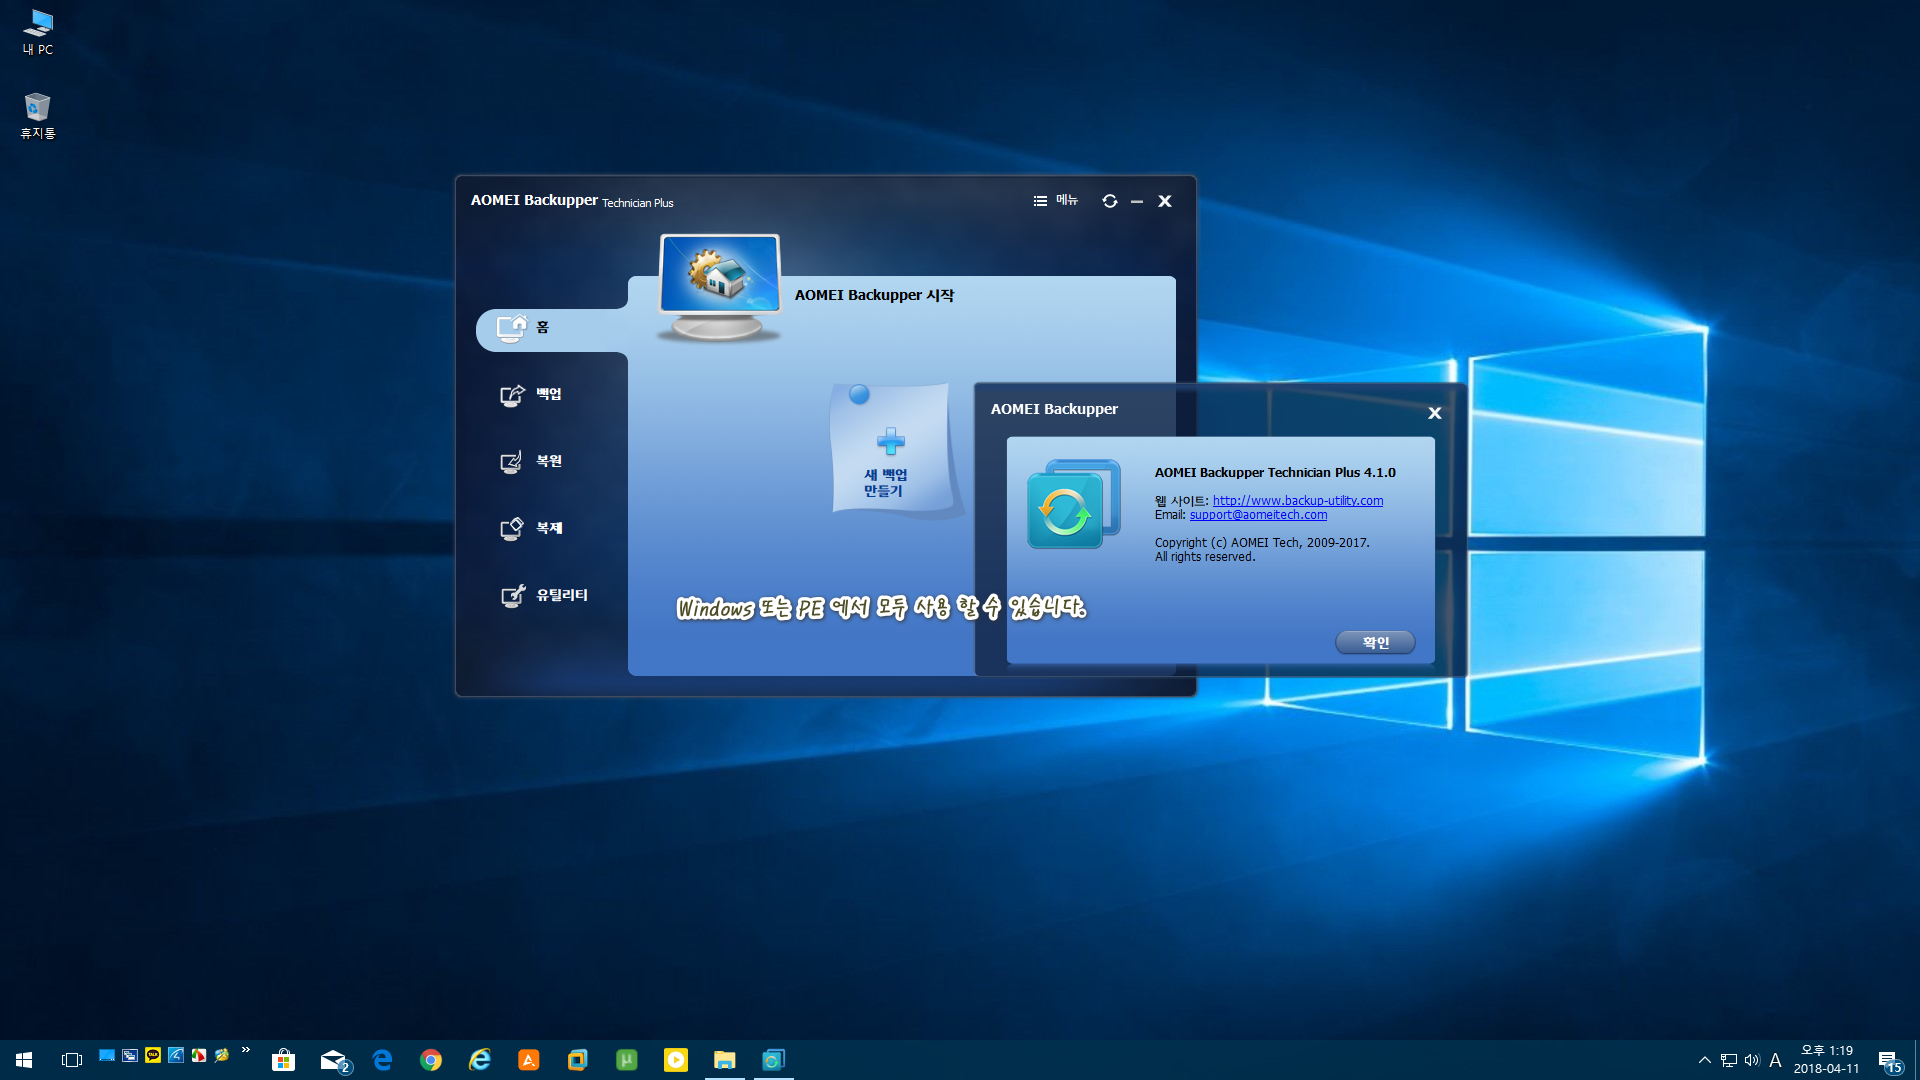The width and height of the screenshot is (1920, 1080).
Task: Open the Windows Start menu
Action: (x=24, y=1060)
